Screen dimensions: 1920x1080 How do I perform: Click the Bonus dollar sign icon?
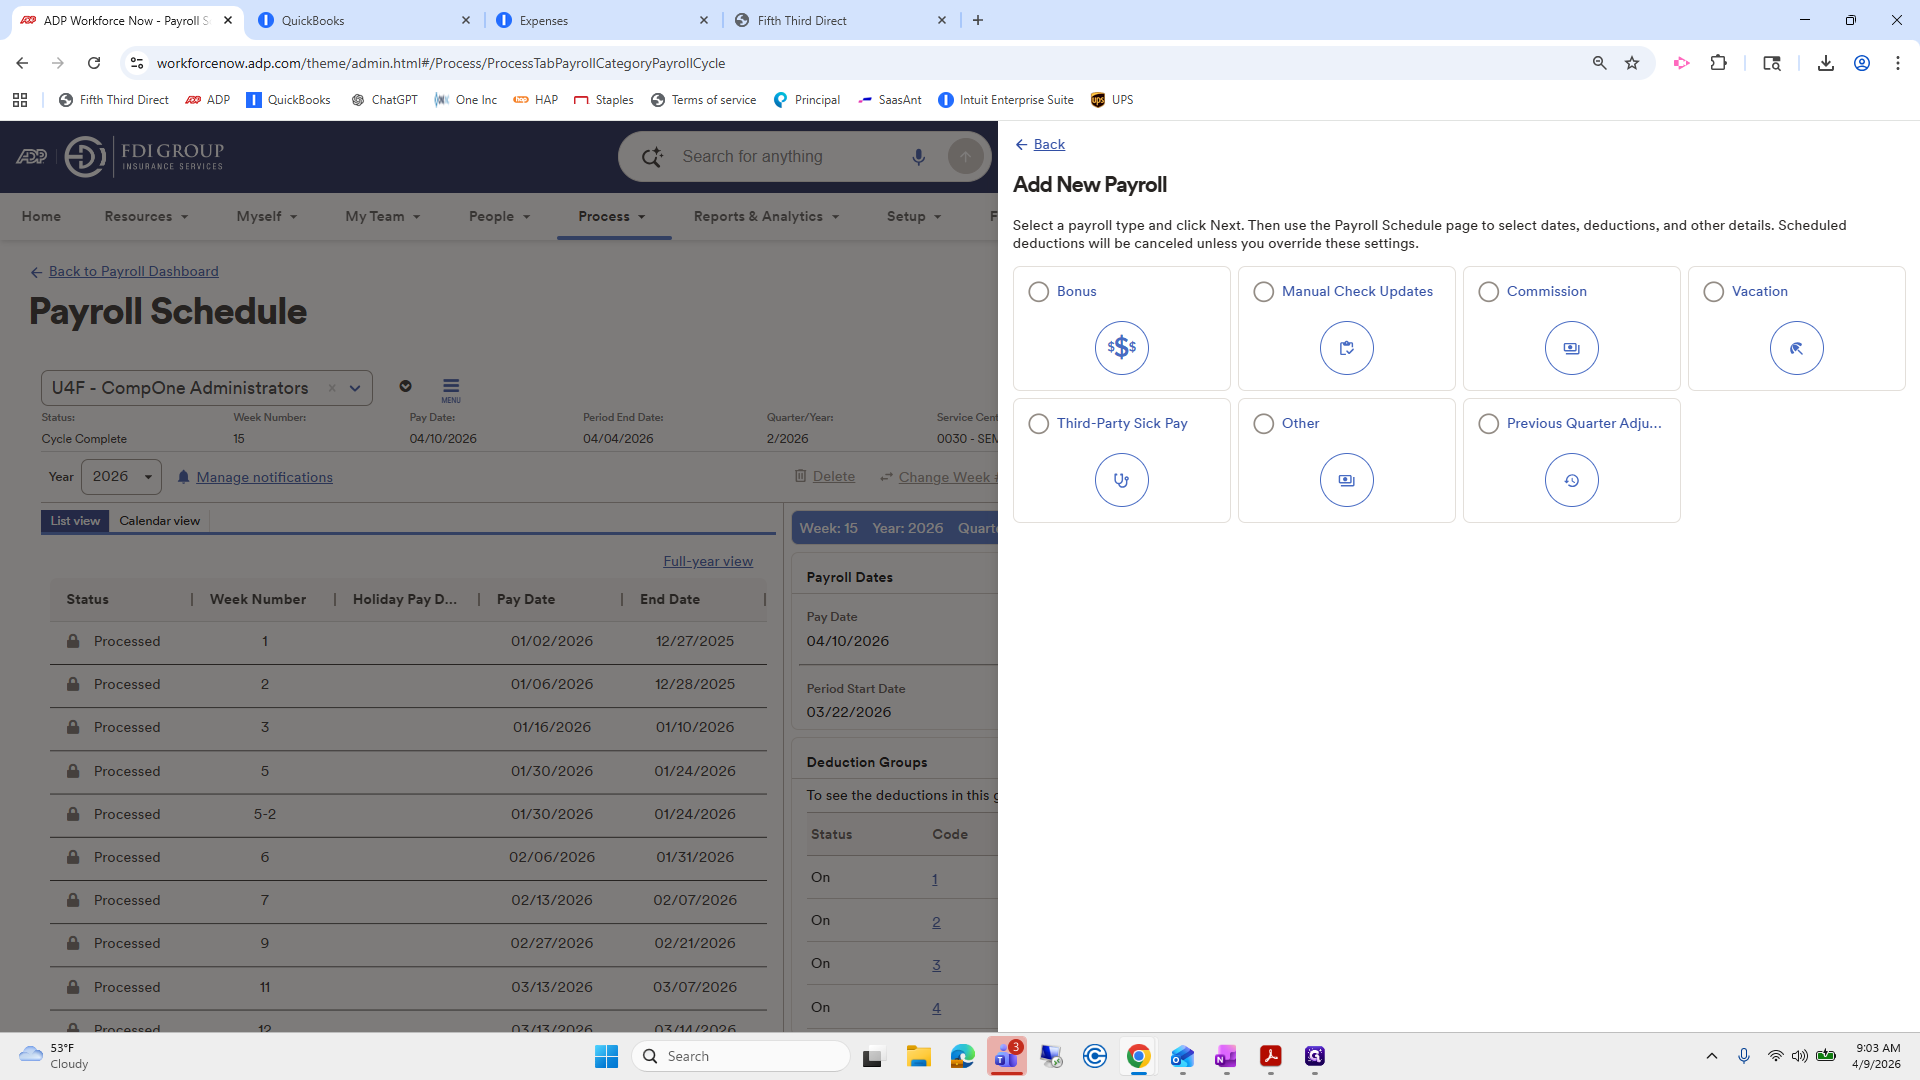(x=1121, y=348)
